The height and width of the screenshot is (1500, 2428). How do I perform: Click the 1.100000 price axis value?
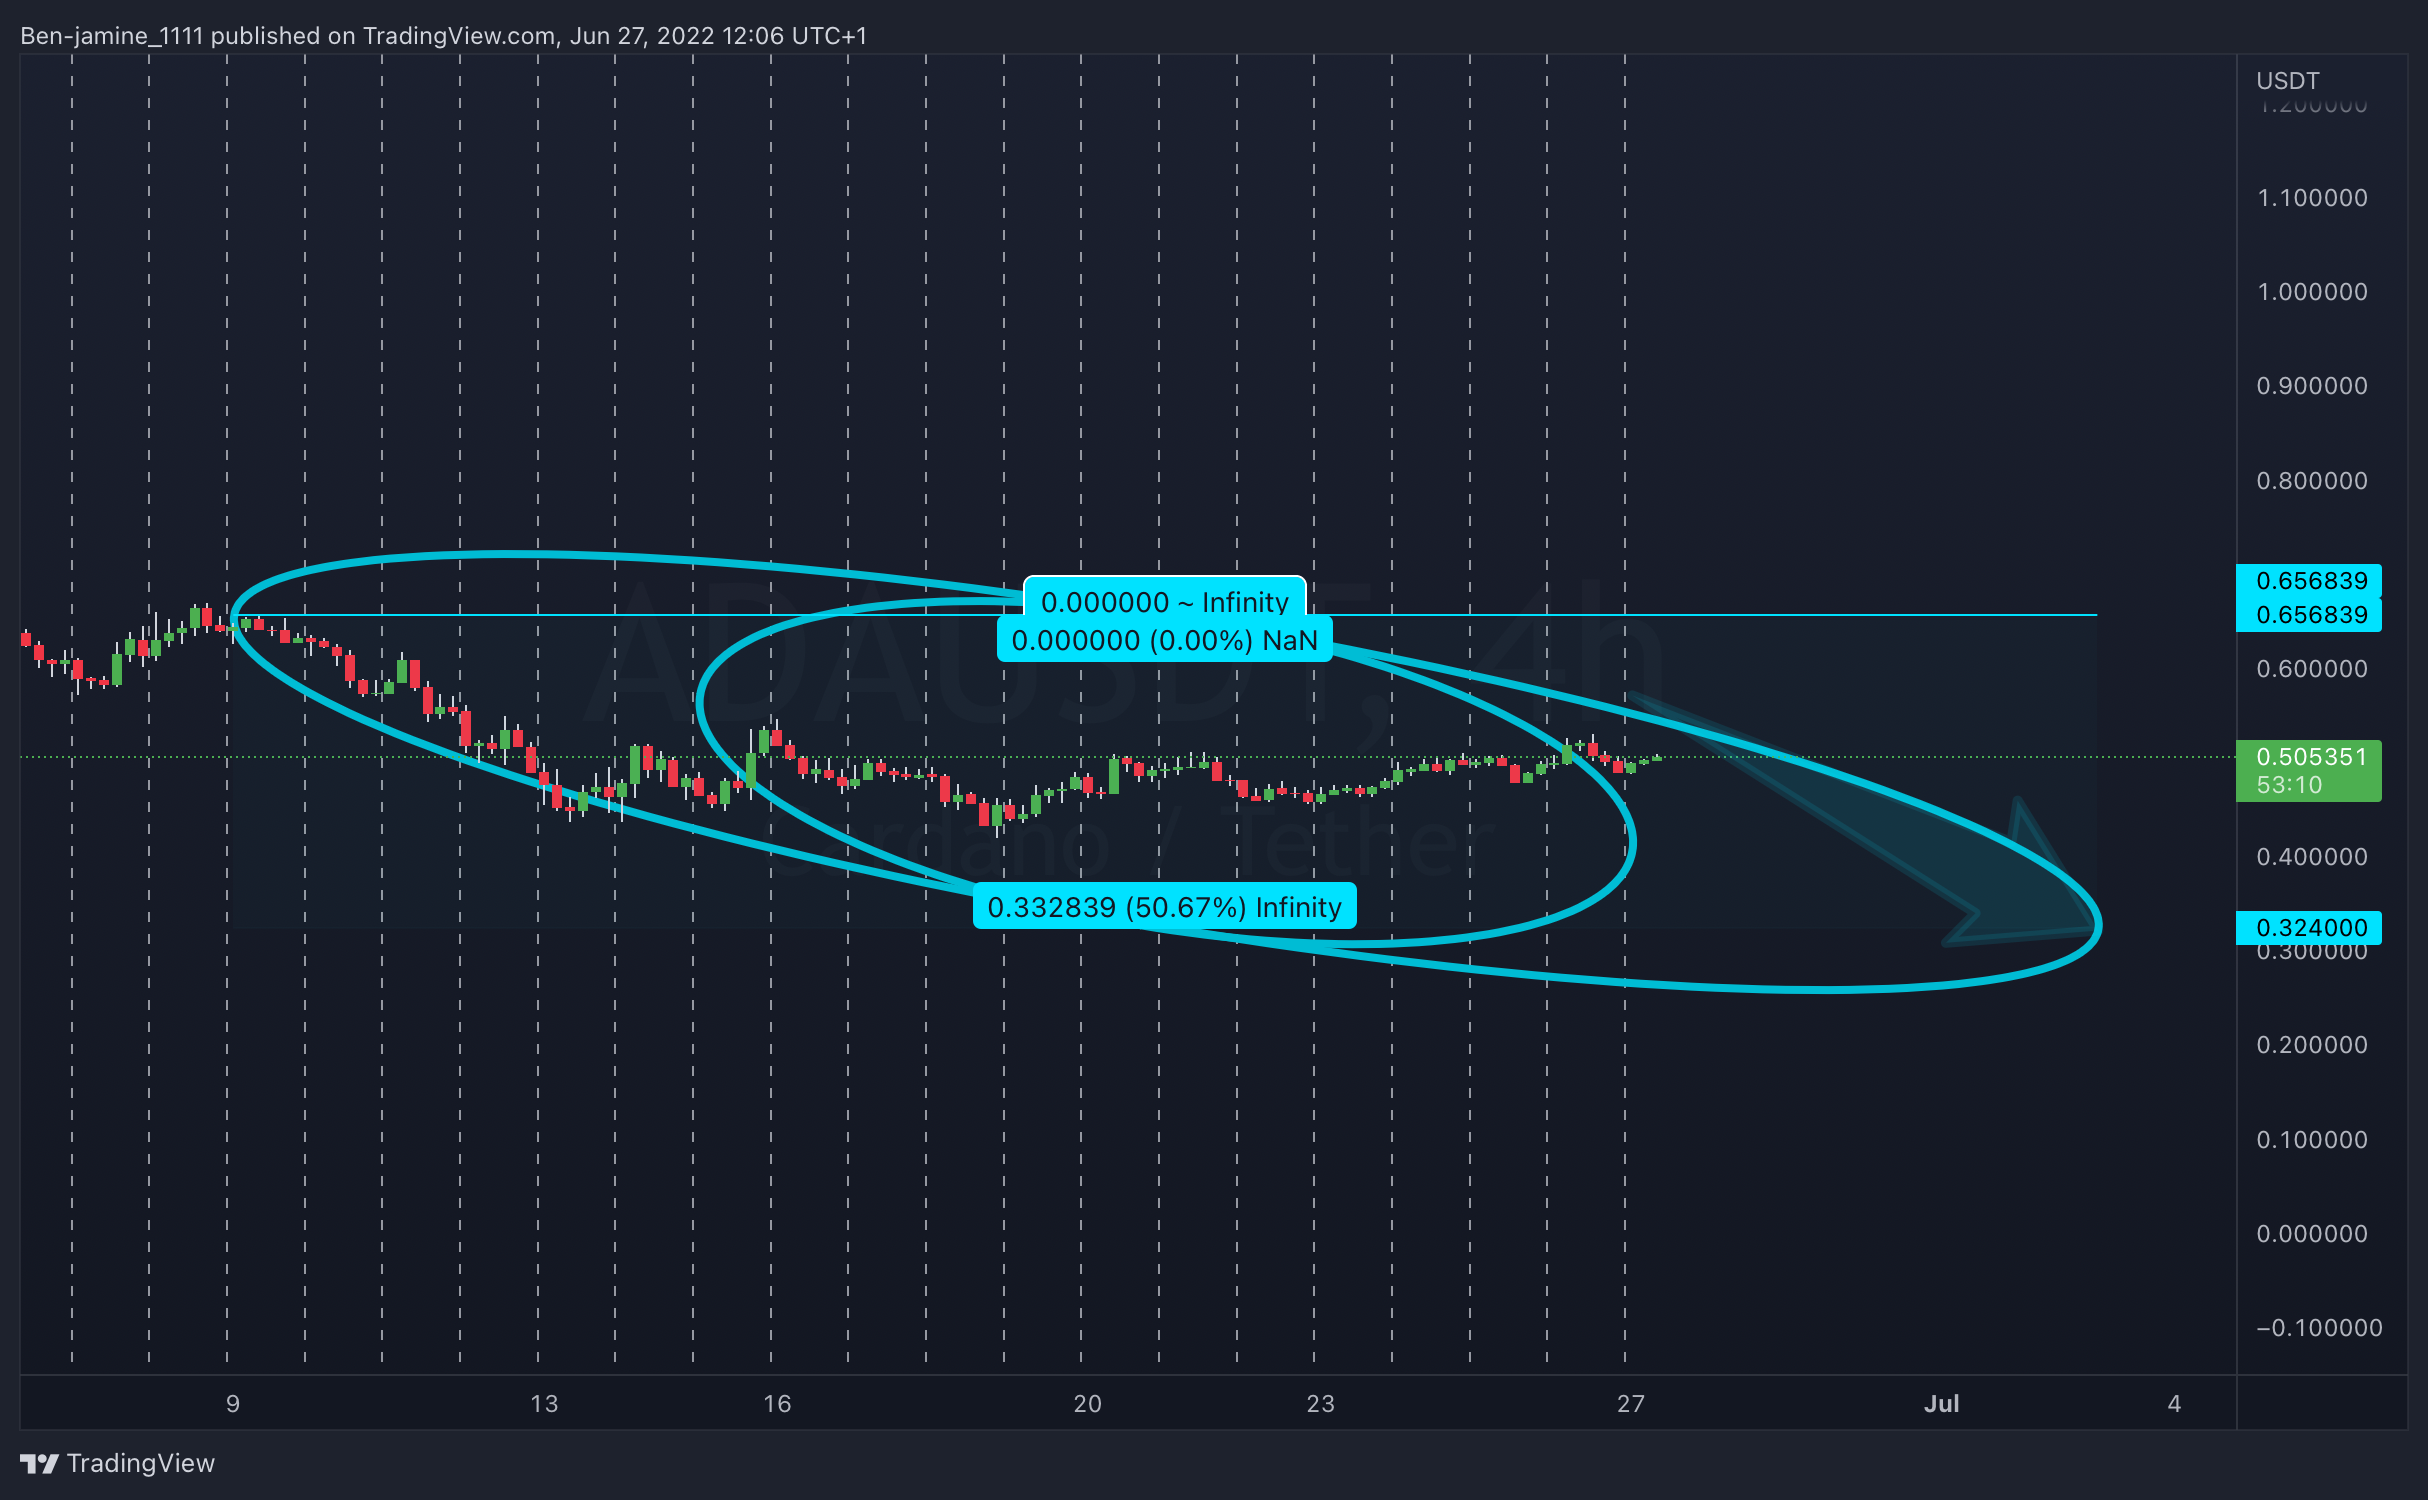[2312, 198]
